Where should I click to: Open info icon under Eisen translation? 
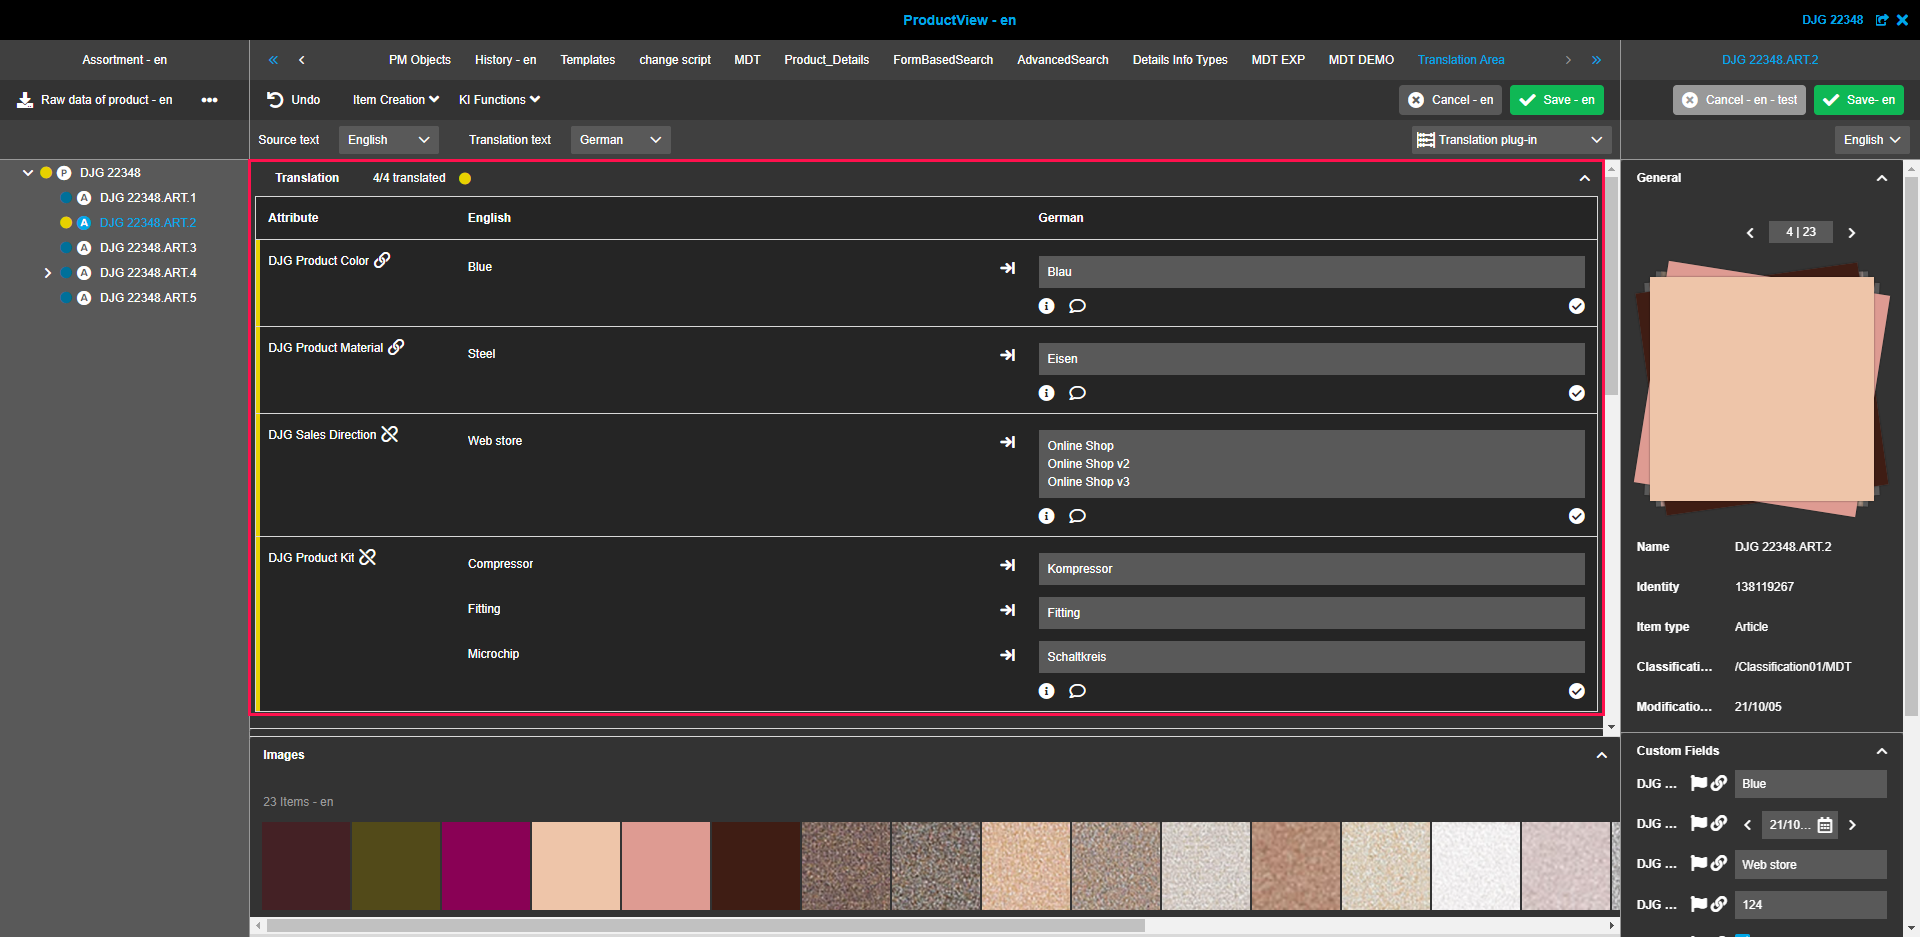(1046, 393)
